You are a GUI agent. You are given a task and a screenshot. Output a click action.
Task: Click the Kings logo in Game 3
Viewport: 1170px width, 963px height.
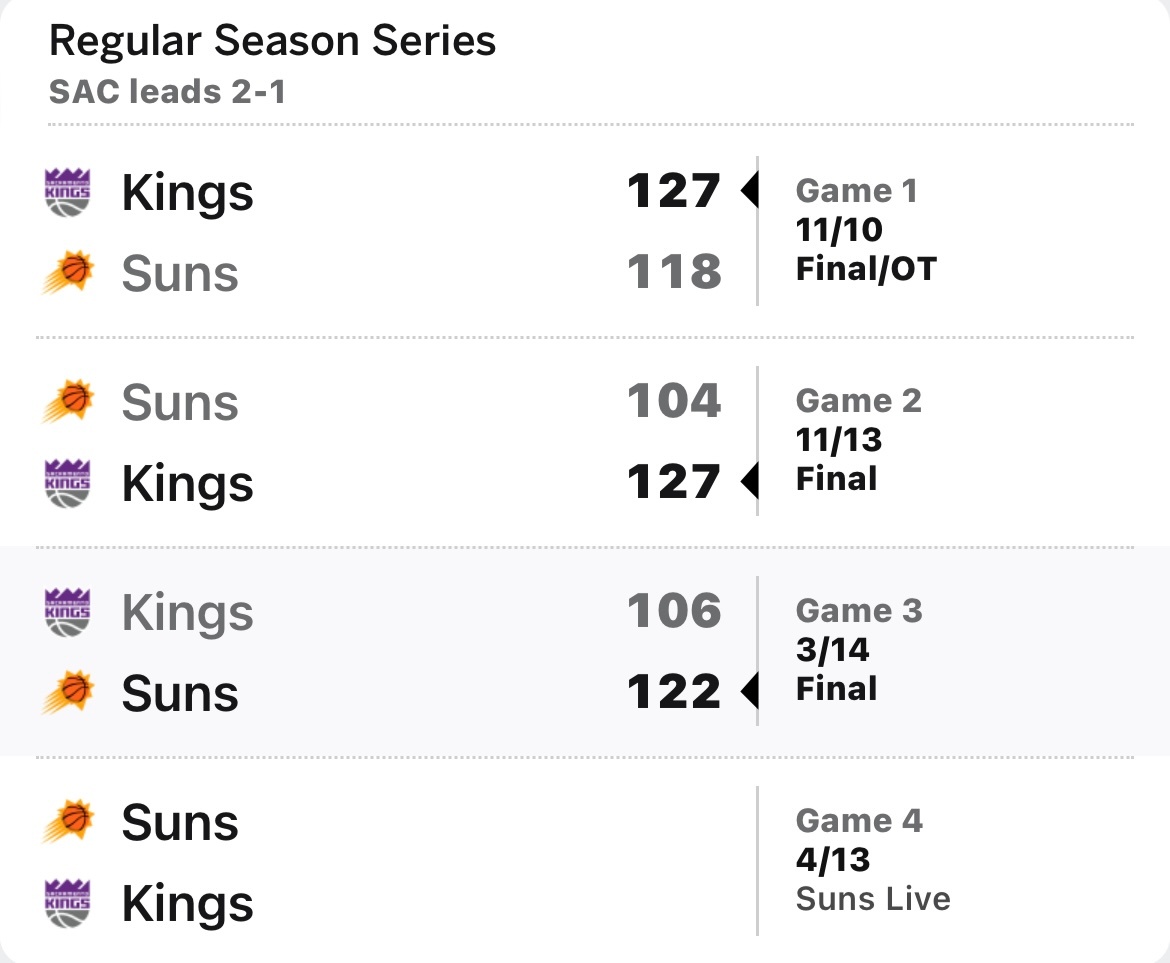pyautogui.click(x=67, y=612)
